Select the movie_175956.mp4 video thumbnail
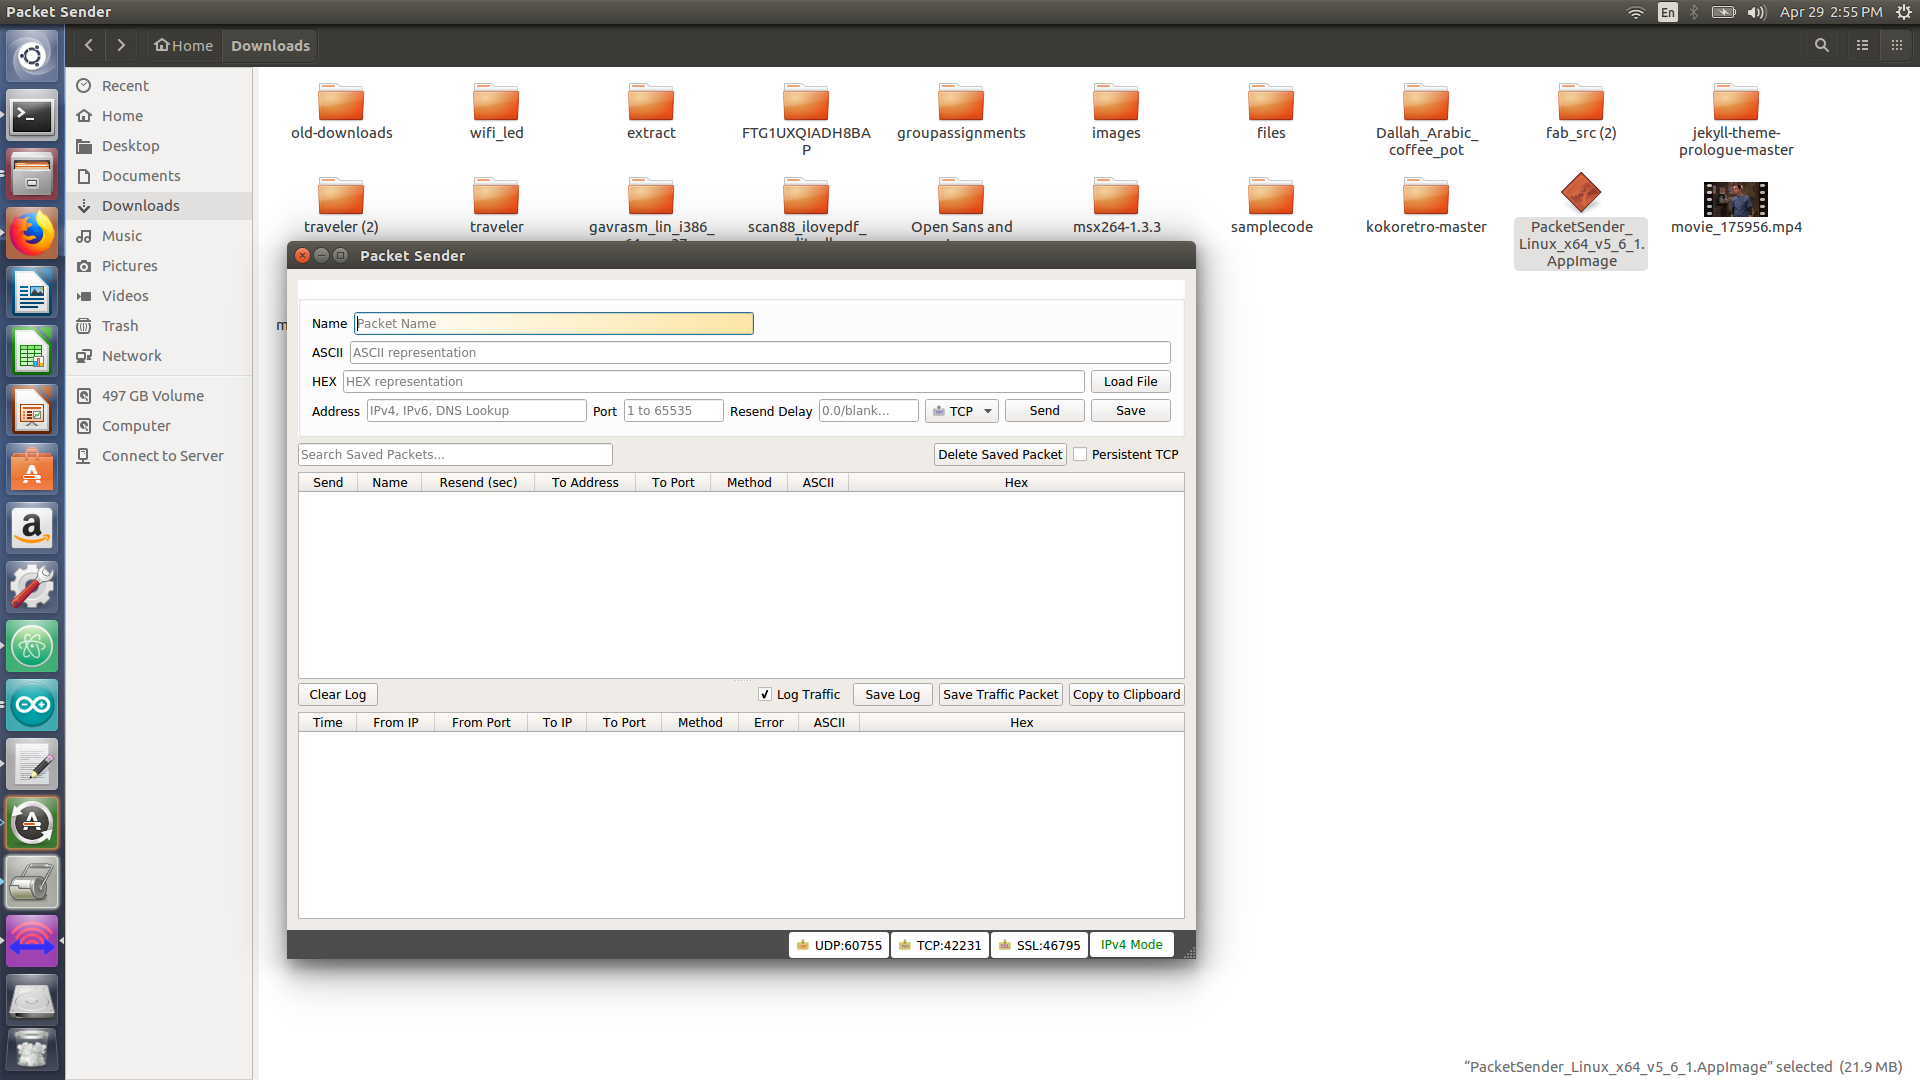Viewport: 1920px width, 1080px height. pyautogui.click(x=1735, y=199)
